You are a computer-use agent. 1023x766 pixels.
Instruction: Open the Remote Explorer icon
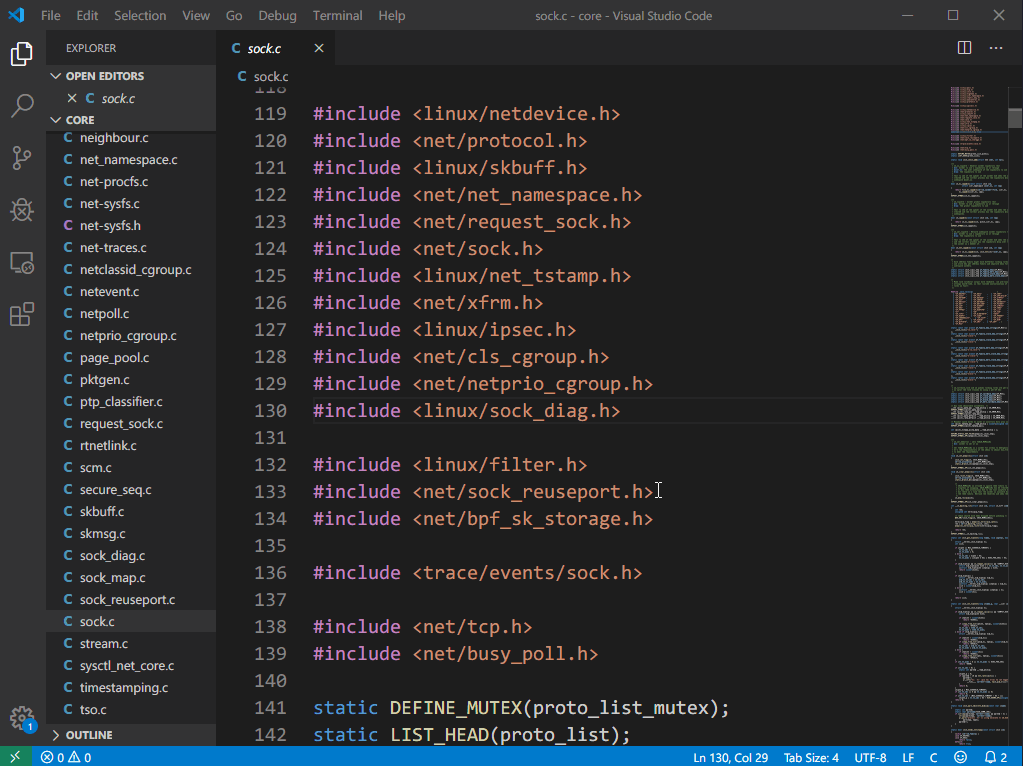click(22, 262)
